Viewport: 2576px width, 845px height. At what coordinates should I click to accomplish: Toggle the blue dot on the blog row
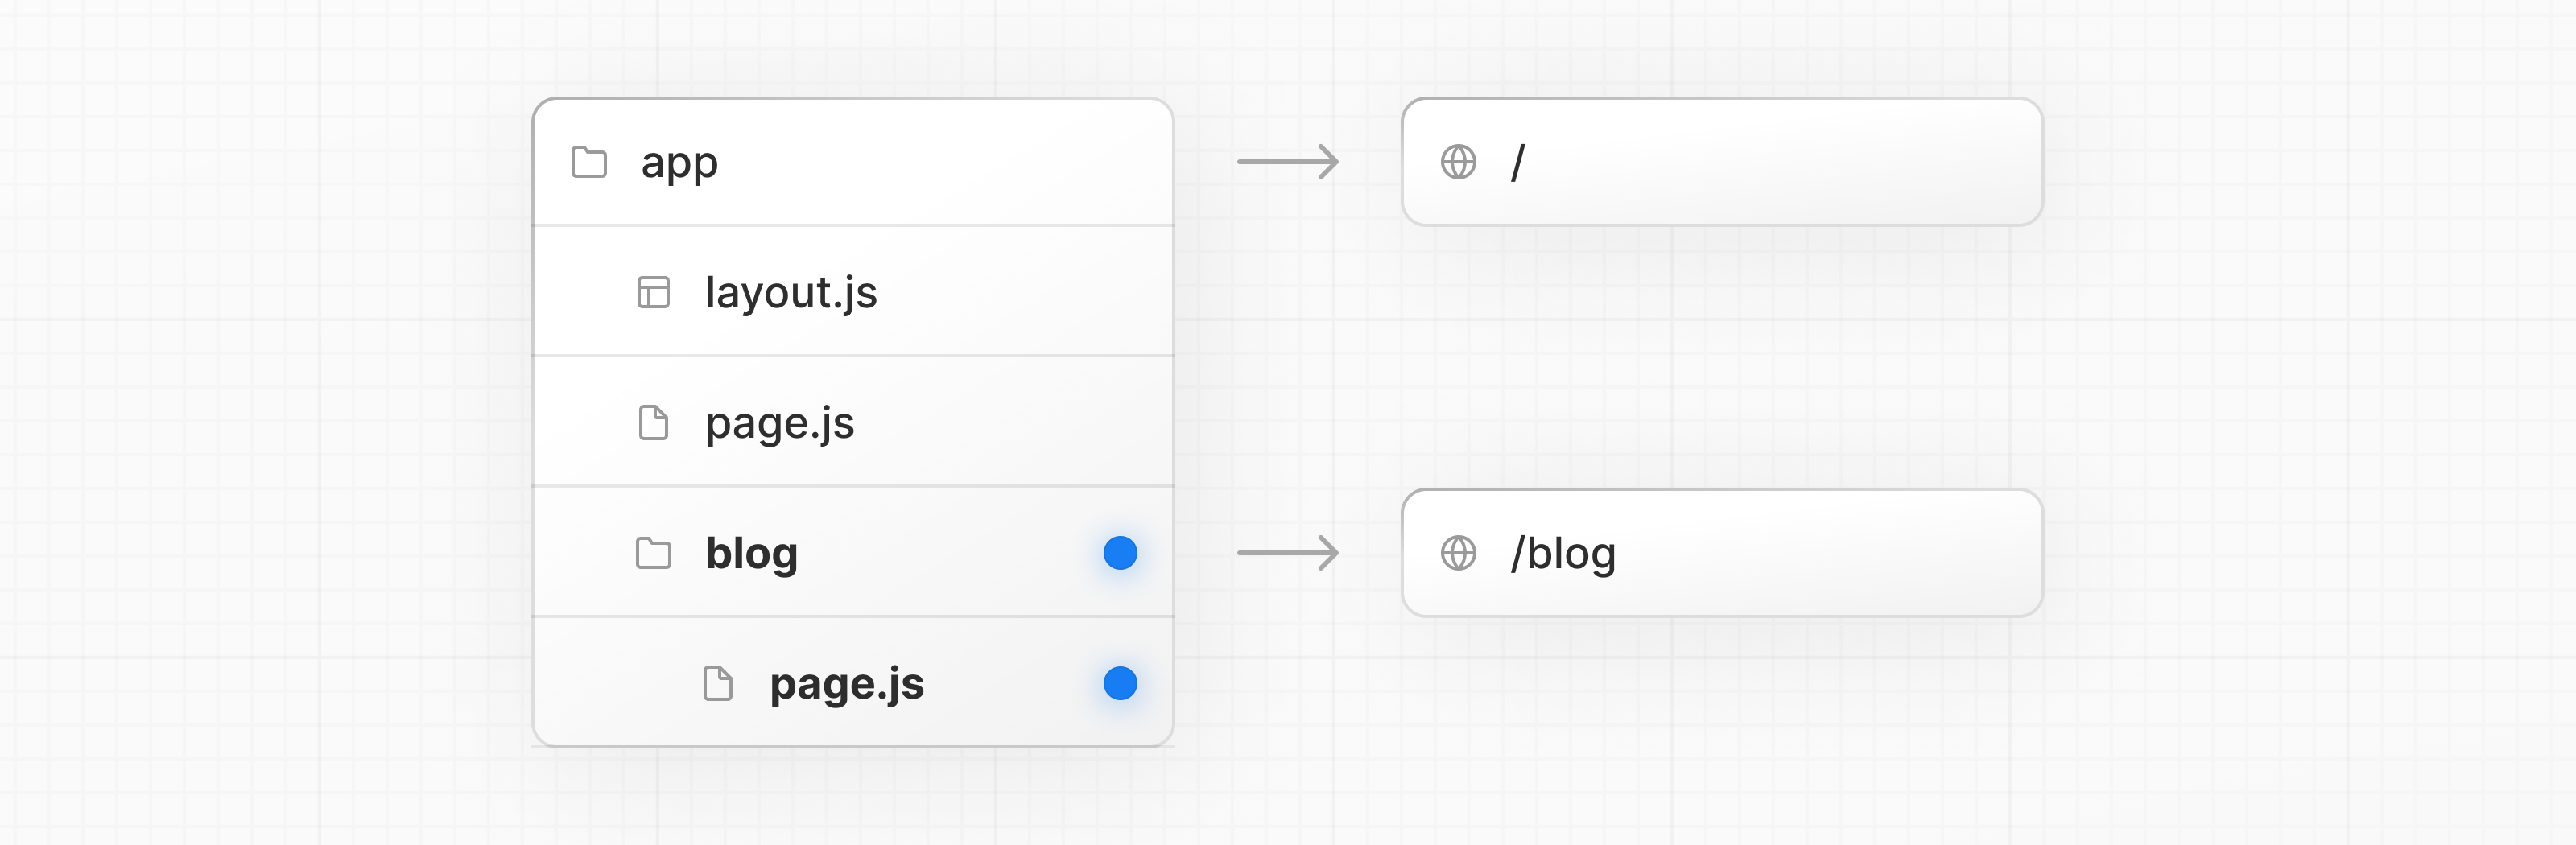1120,553
